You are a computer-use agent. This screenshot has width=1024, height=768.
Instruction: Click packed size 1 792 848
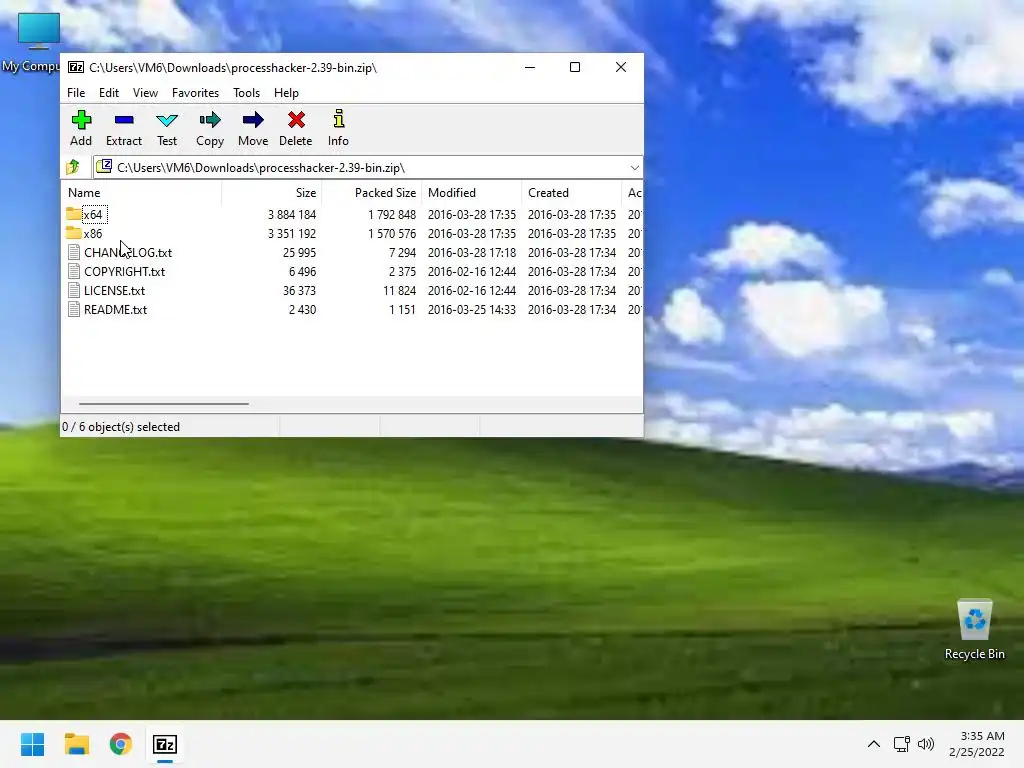pyautogui.click(x=392, y=214)
